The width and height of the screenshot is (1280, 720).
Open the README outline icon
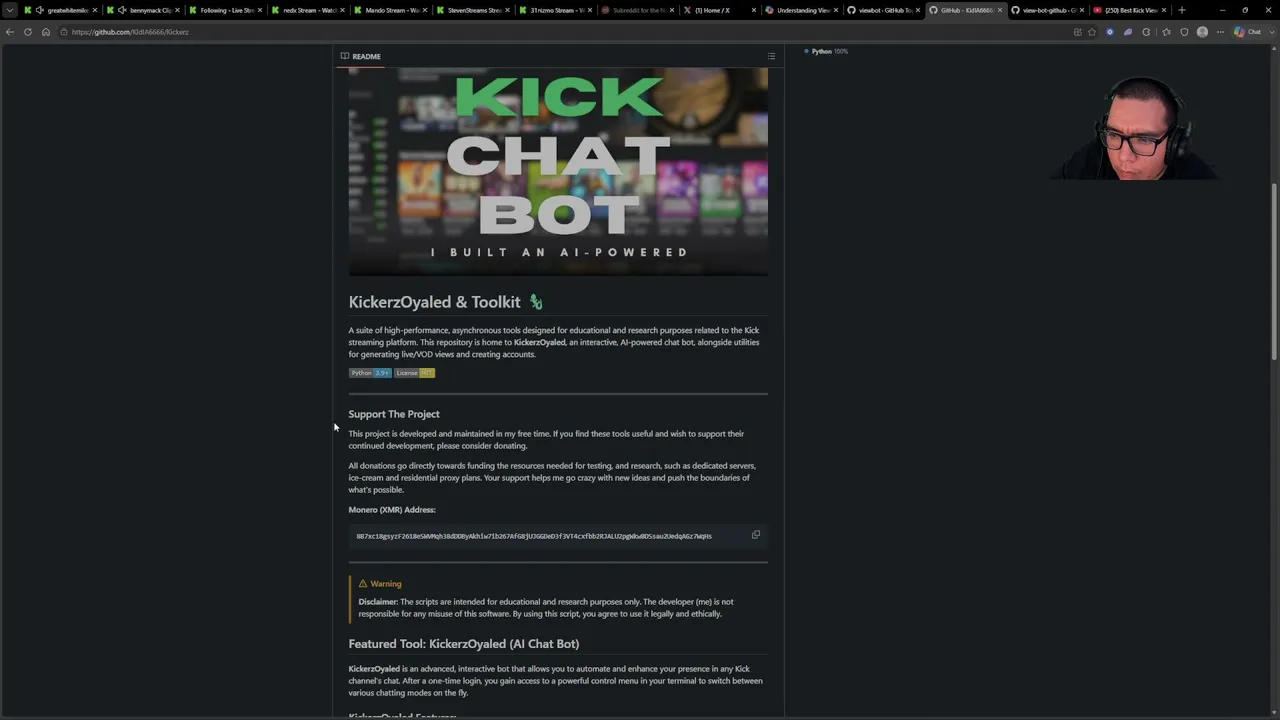pyautogui.click(x=771, y=56)
